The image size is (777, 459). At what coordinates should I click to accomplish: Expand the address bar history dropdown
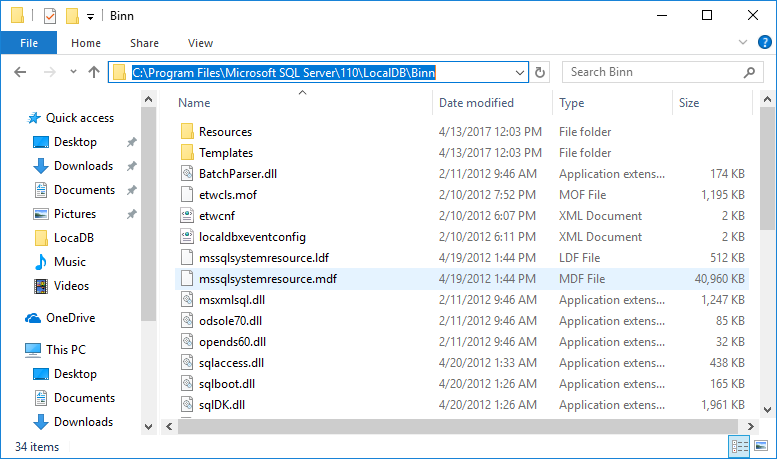(x=519, y=72)
